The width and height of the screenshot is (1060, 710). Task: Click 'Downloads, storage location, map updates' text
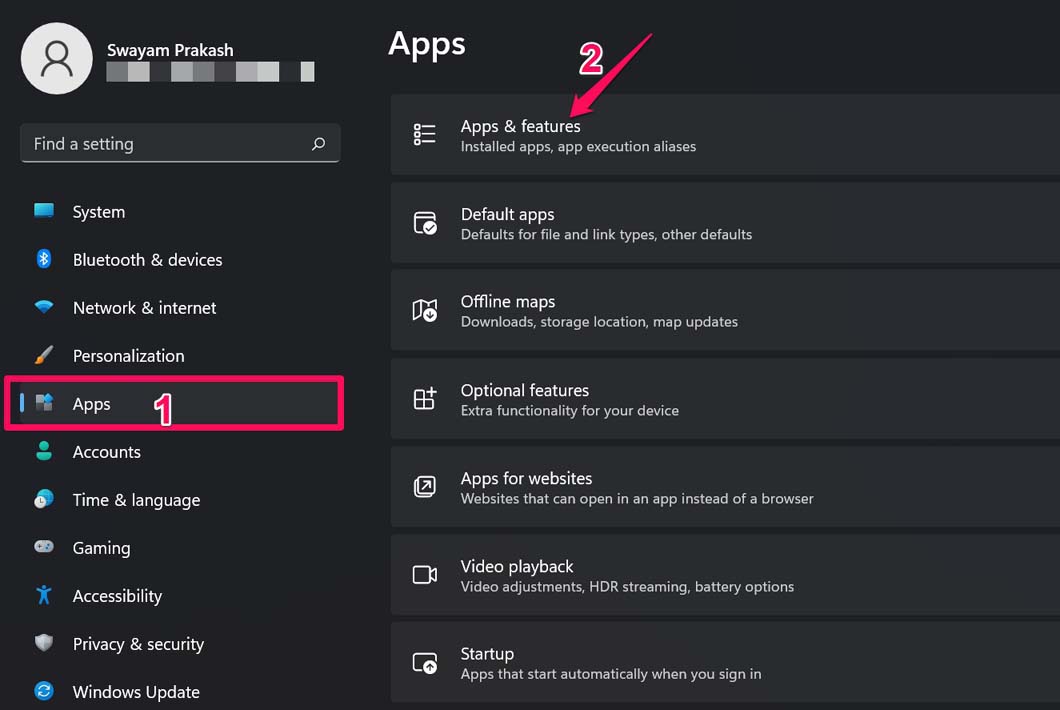(x=599, y=322)
